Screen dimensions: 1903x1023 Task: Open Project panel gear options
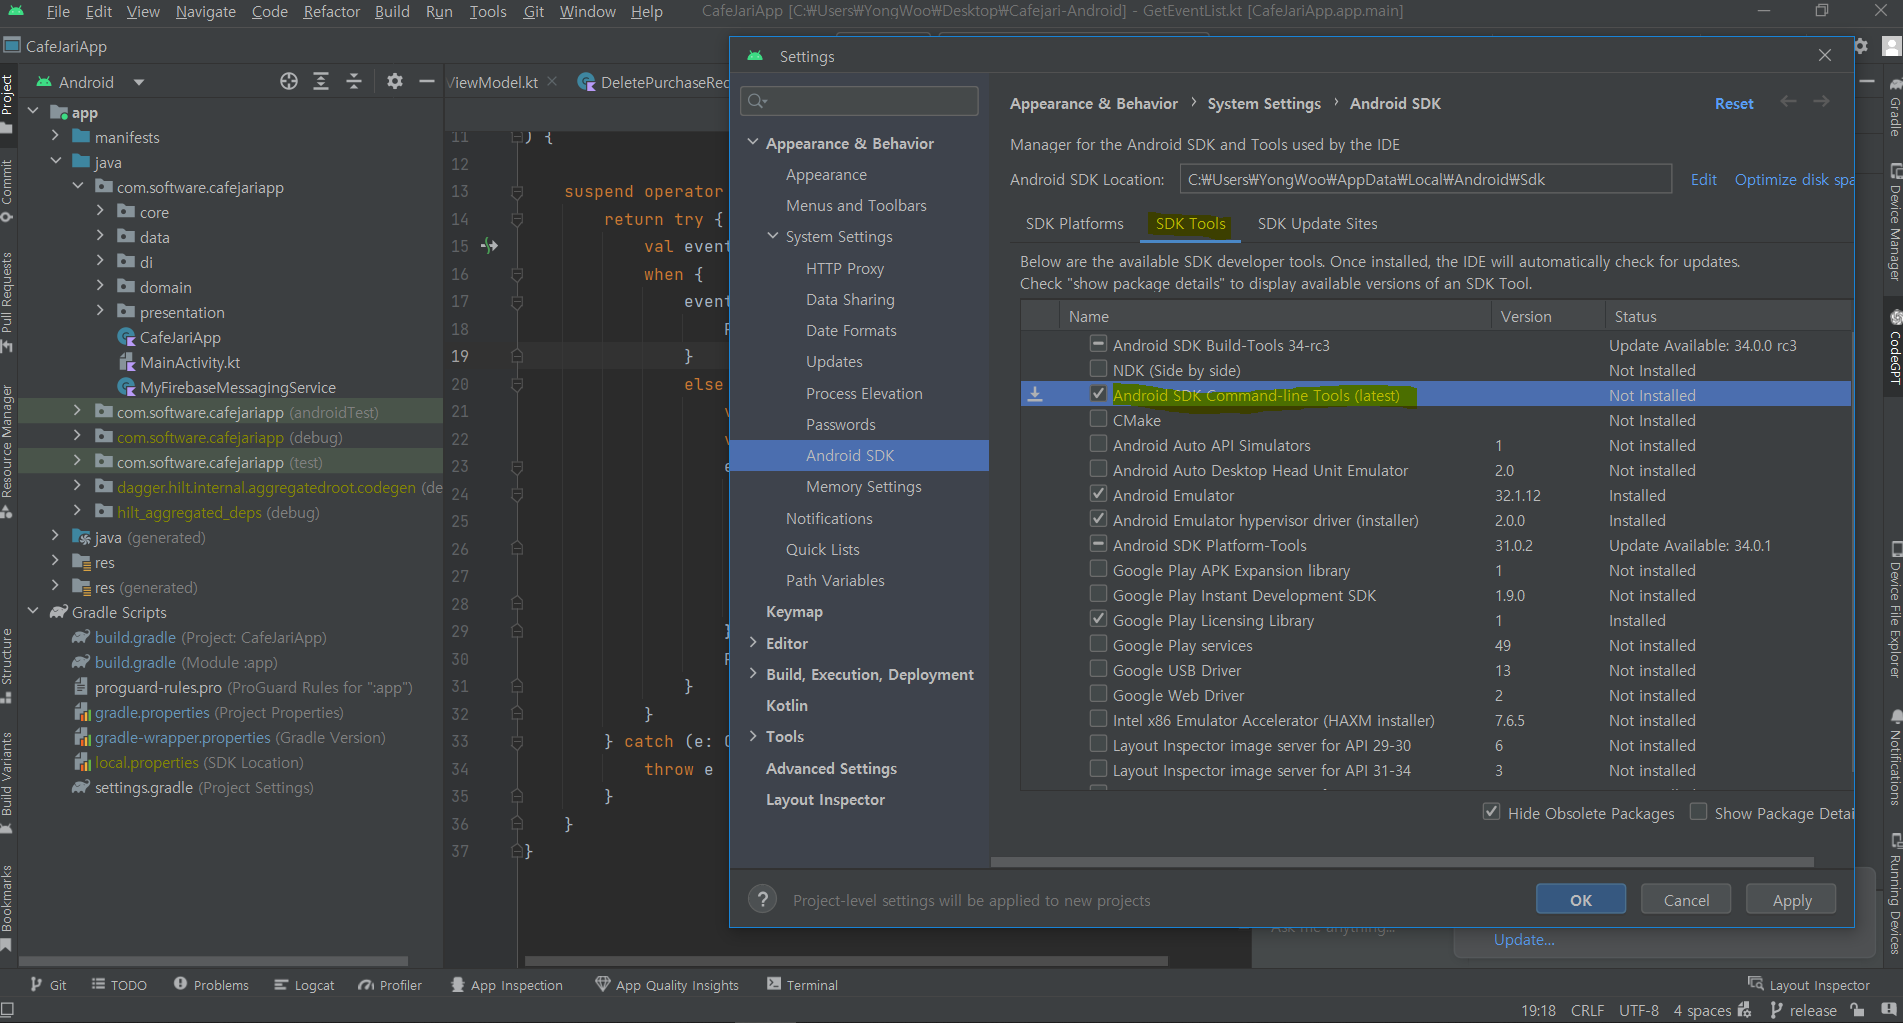[395, 82]
